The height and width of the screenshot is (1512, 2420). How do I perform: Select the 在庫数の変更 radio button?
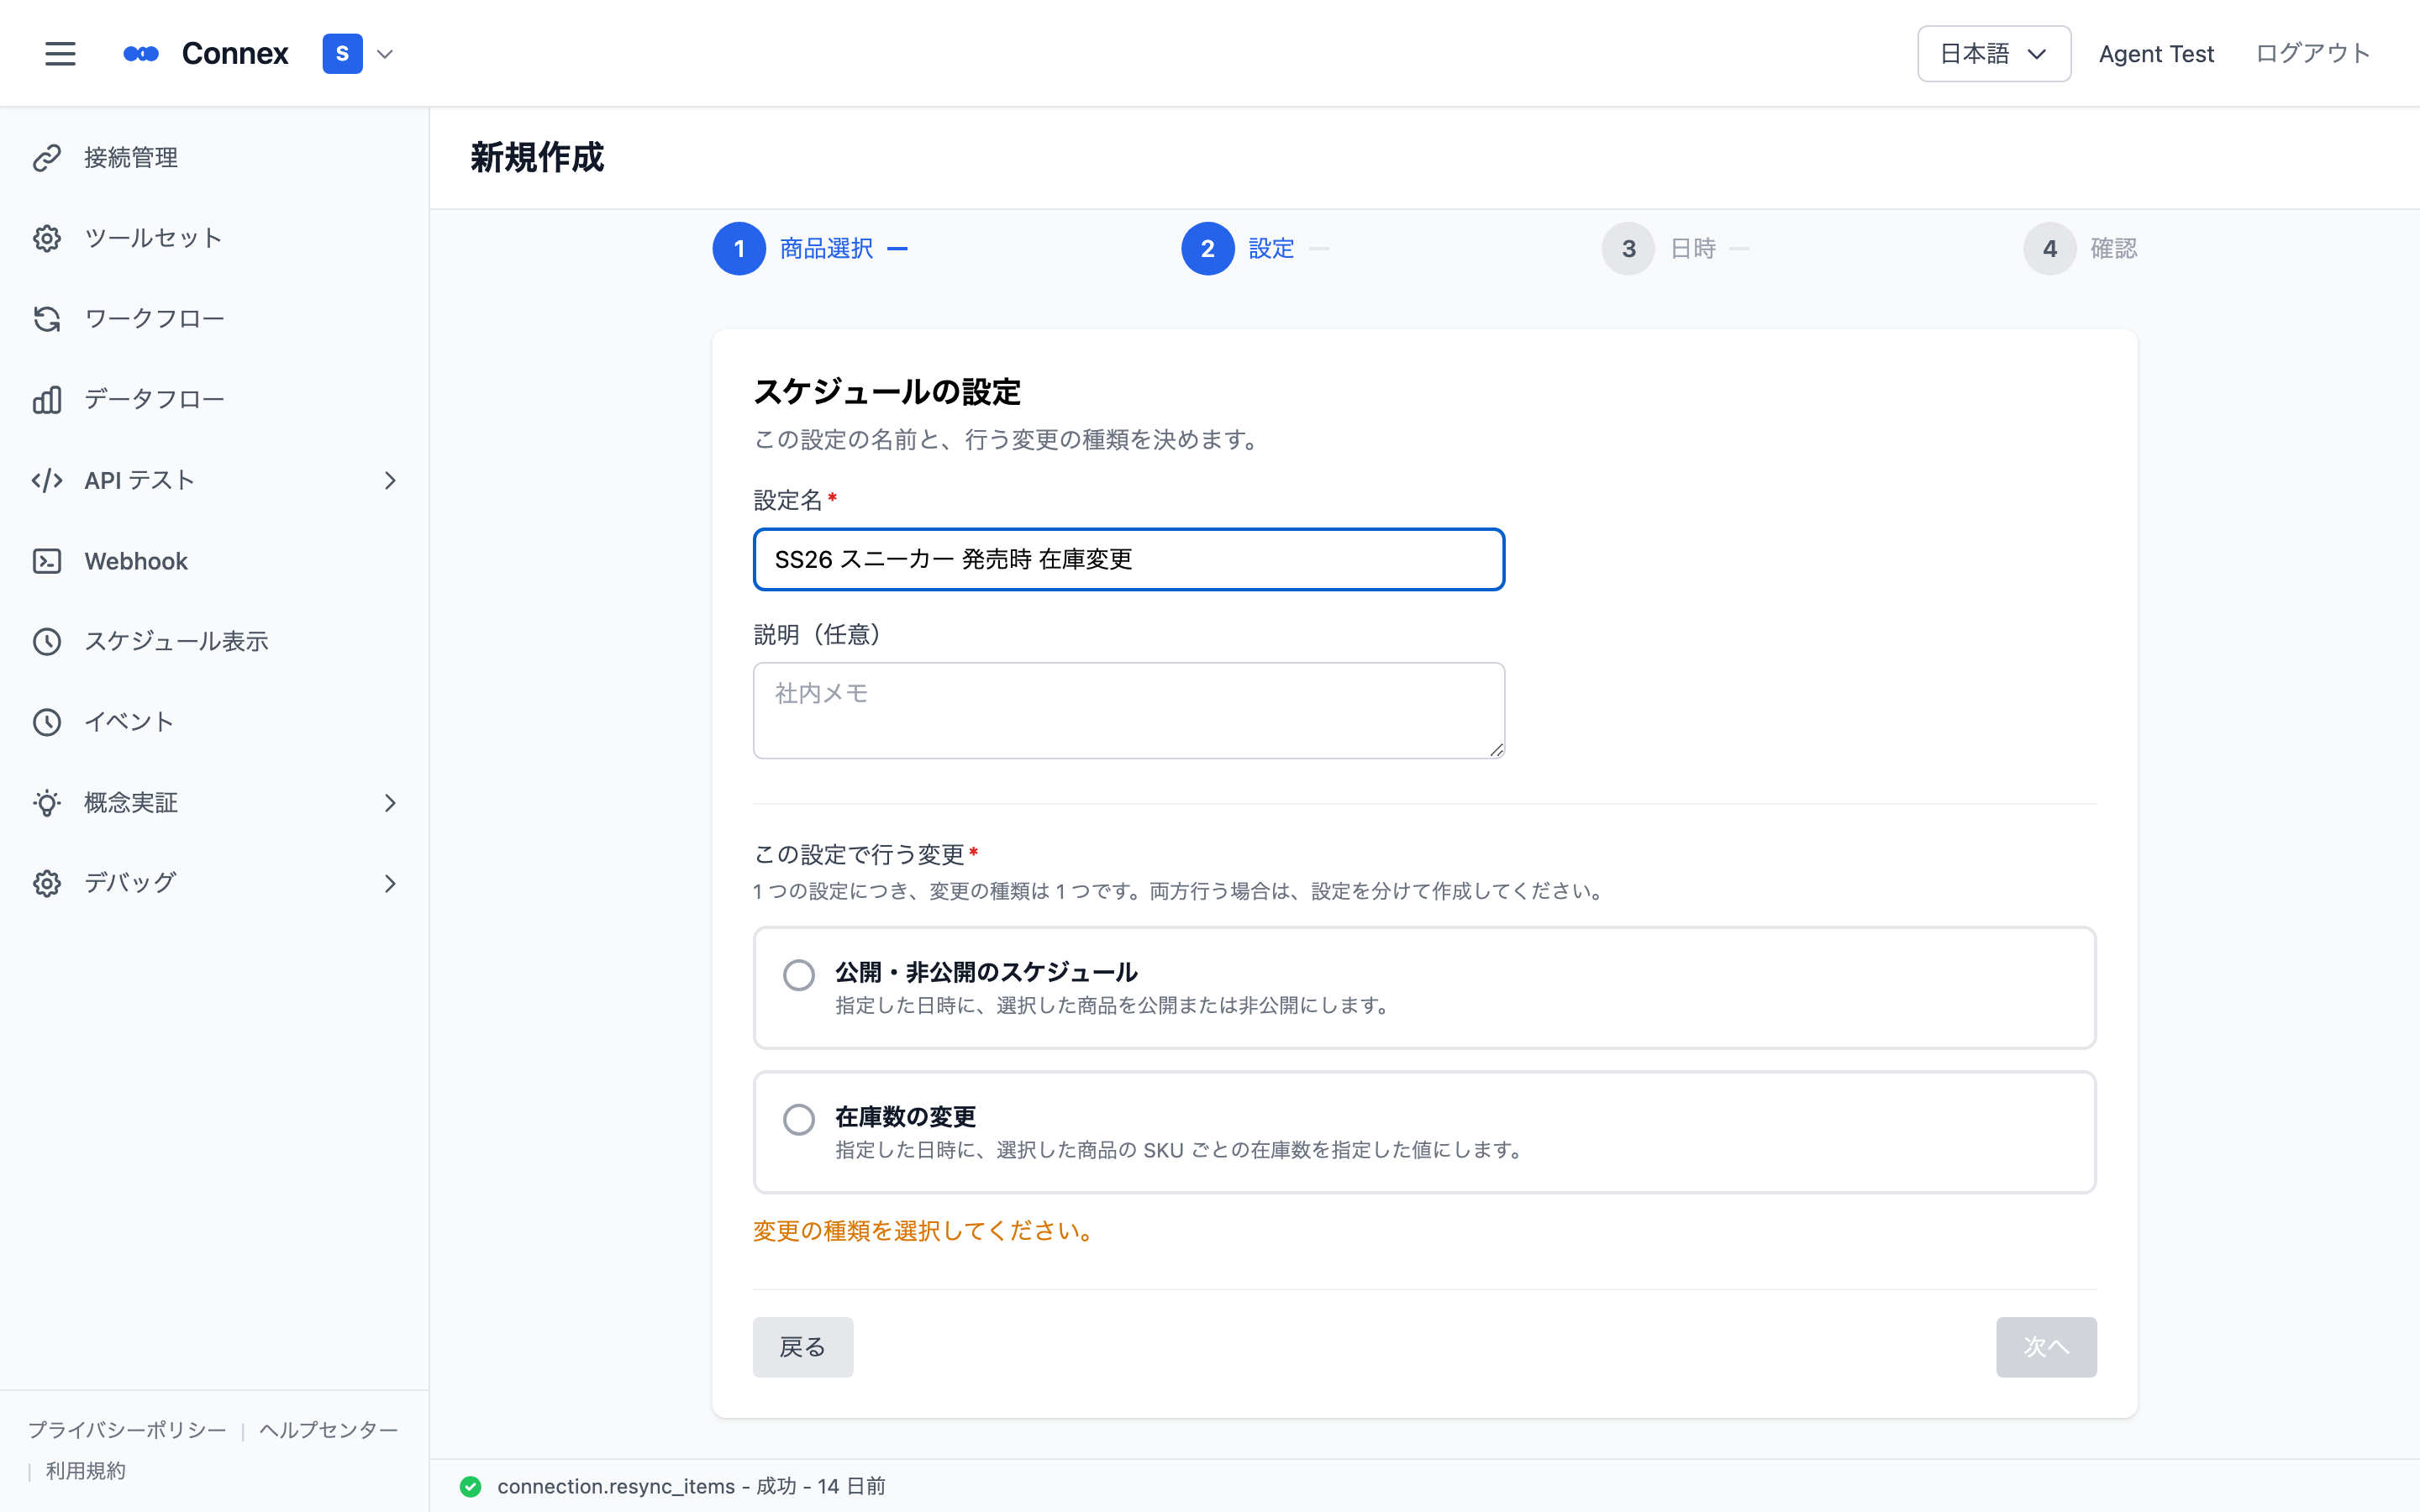tap(799, 1119)
